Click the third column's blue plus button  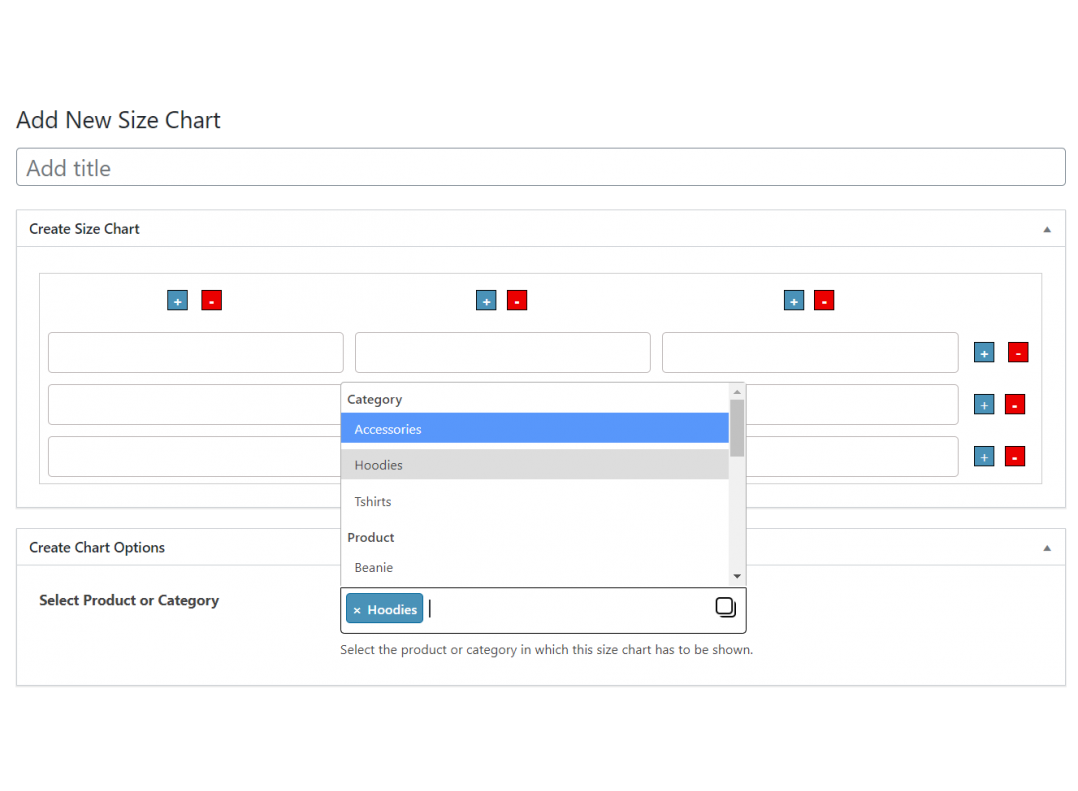coord(793,301)
